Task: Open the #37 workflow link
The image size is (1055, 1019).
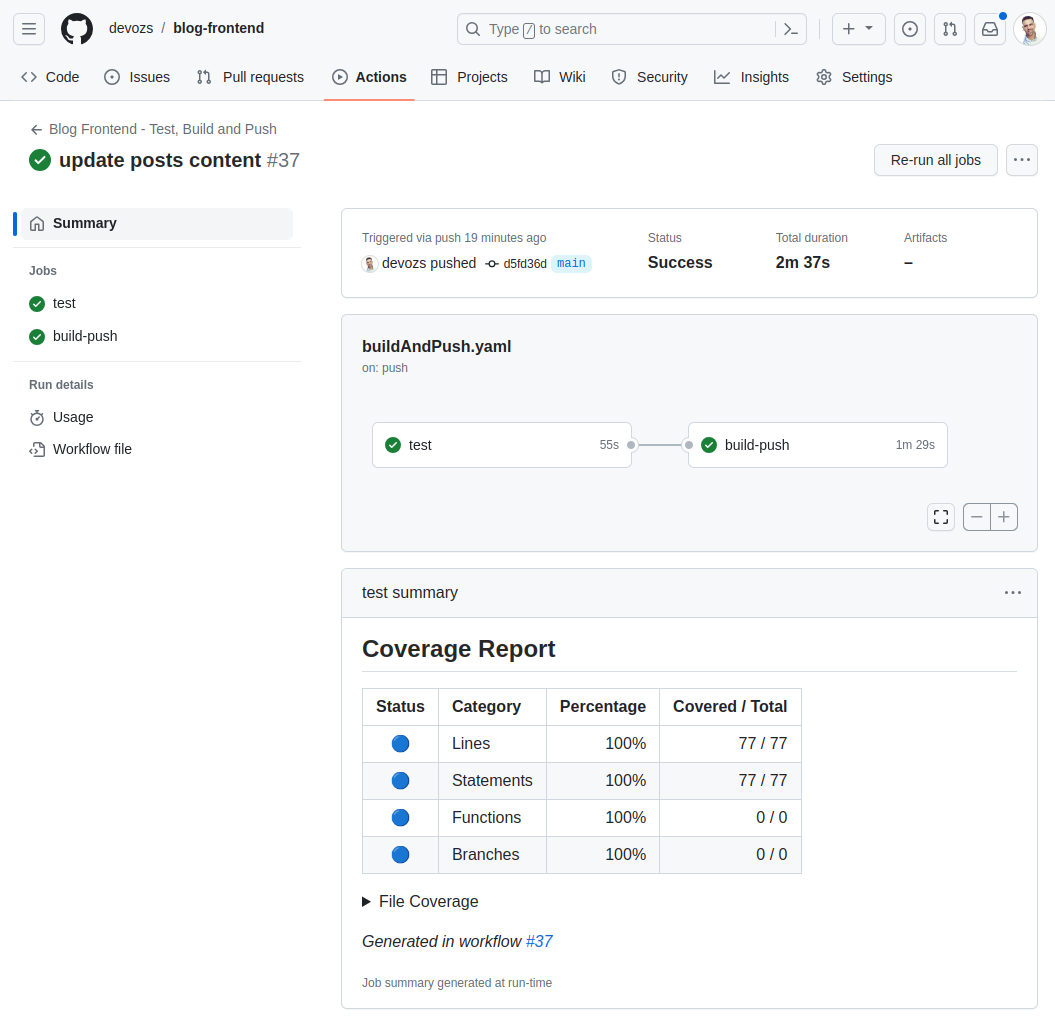Action: point(539,941)
